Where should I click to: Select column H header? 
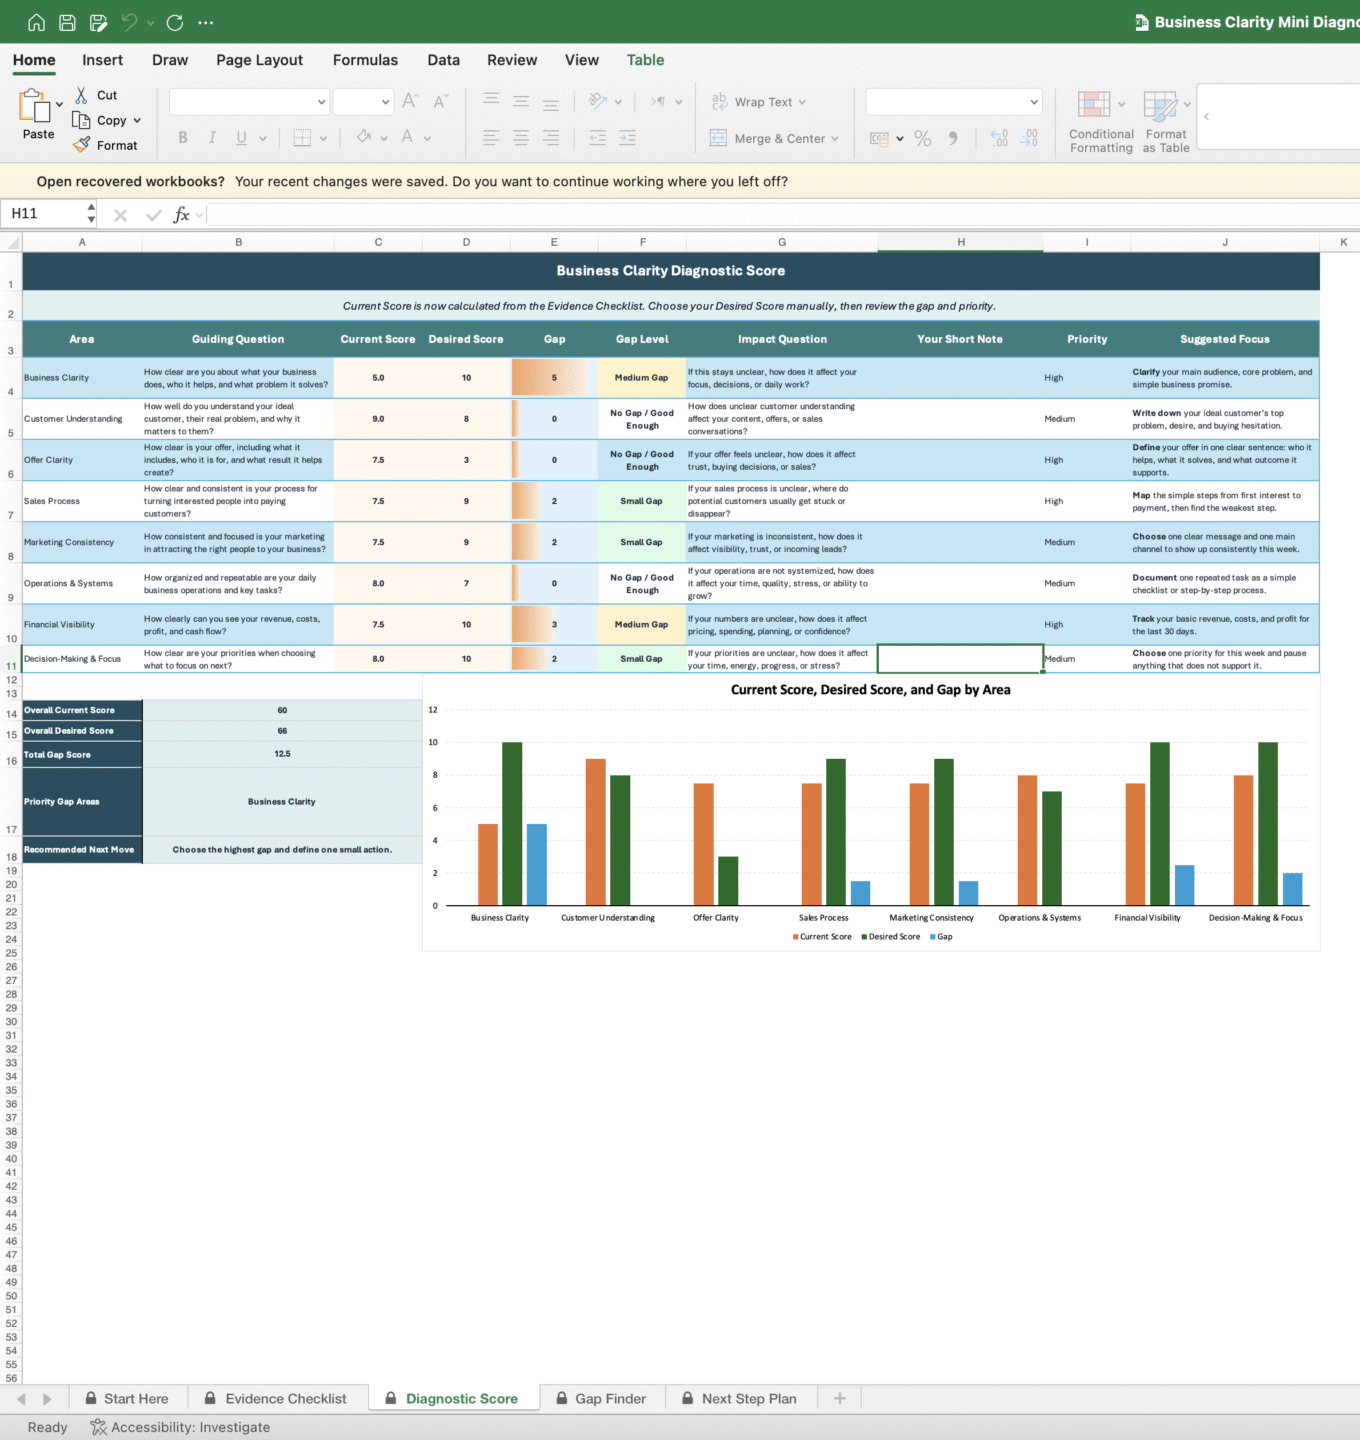coord(960,242)
